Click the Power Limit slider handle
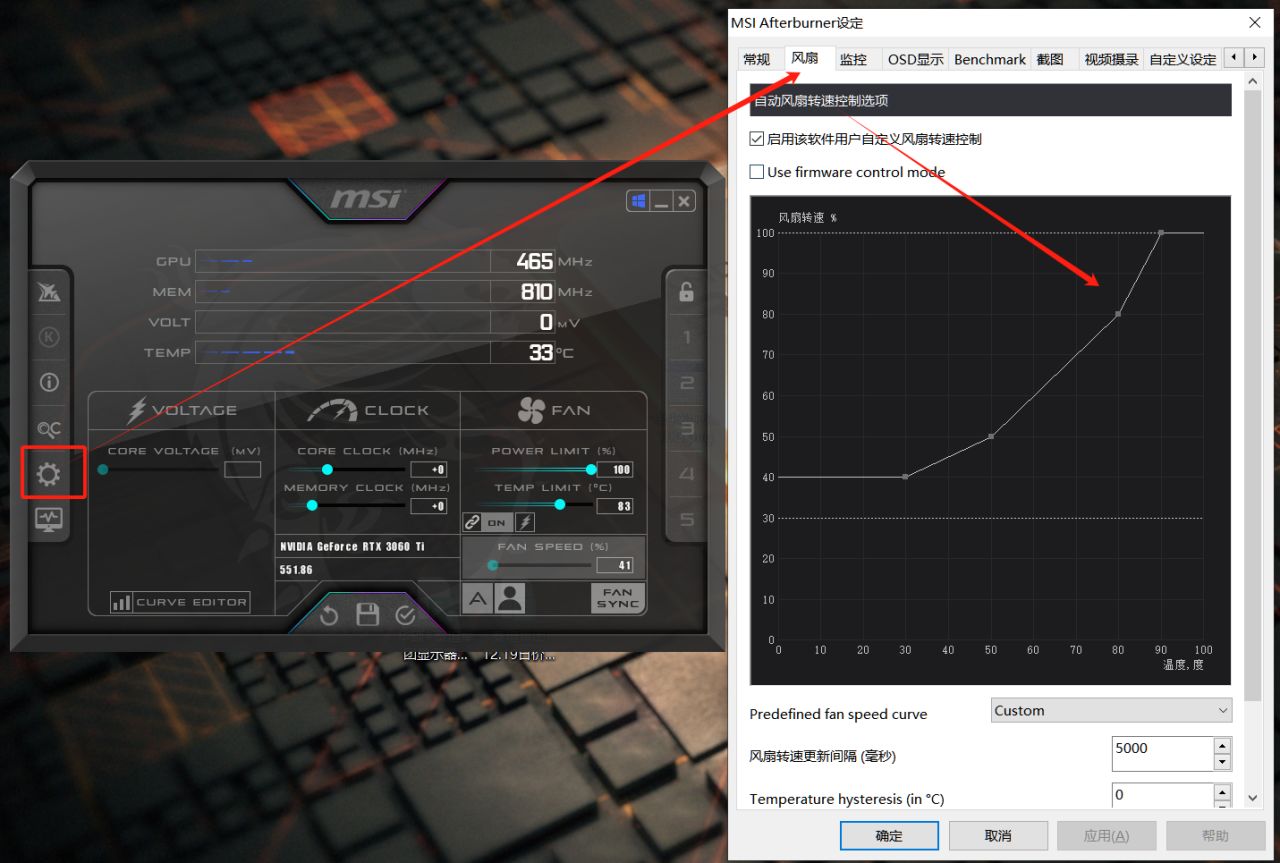Viewport: 1280px width, 863px height. (x=591, y=469)
